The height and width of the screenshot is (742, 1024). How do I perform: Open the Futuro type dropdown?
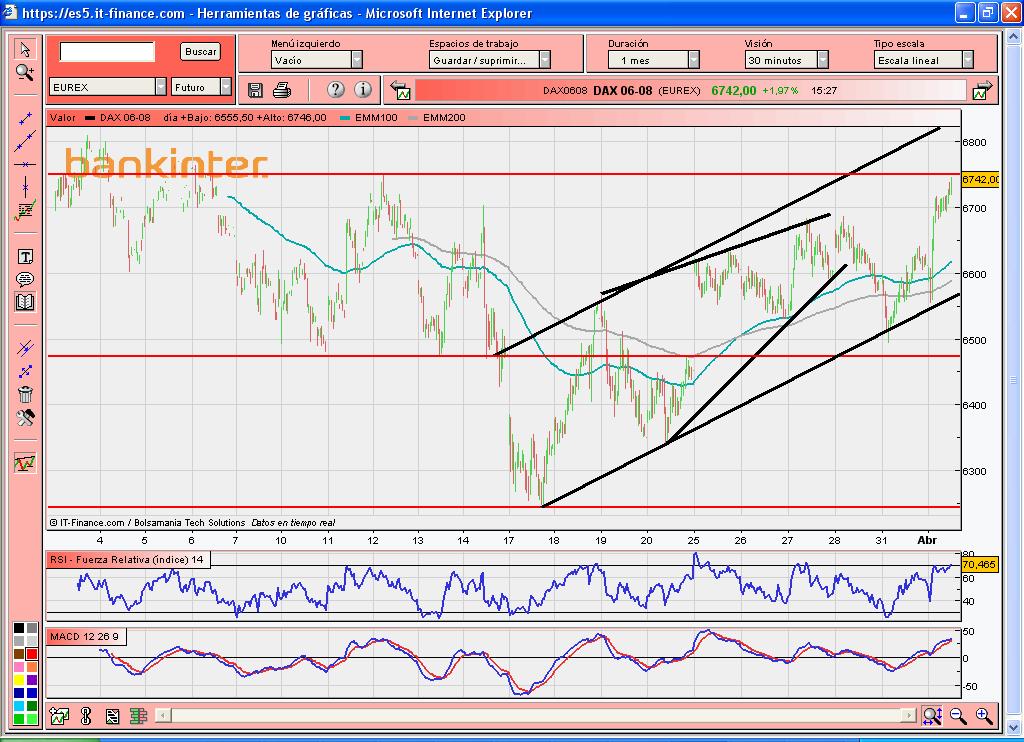click(201, 87)
